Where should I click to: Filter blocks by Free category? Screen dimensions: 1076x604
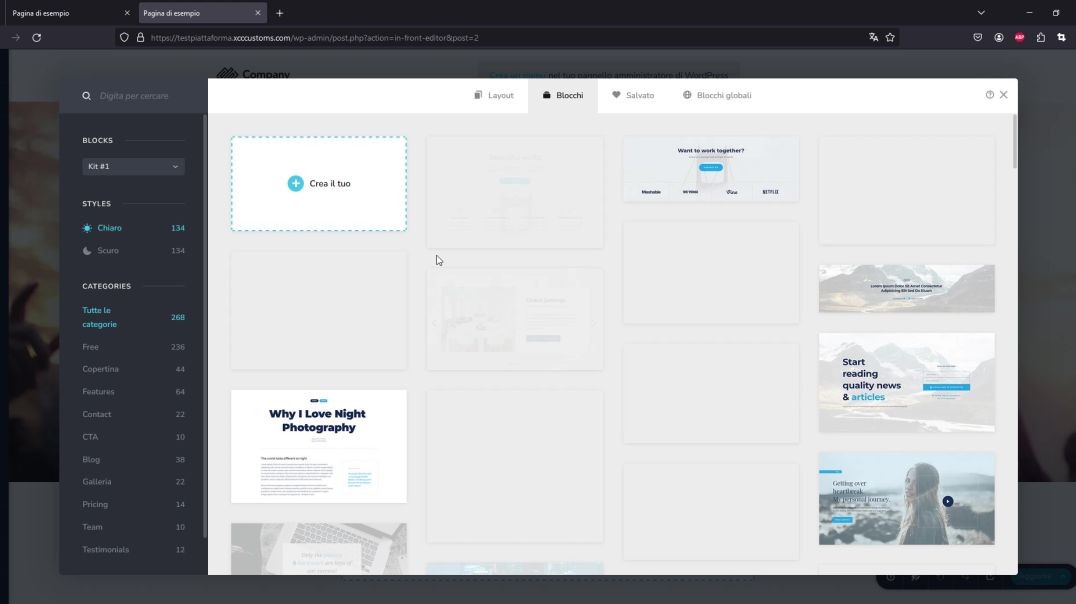click(133, 347)
